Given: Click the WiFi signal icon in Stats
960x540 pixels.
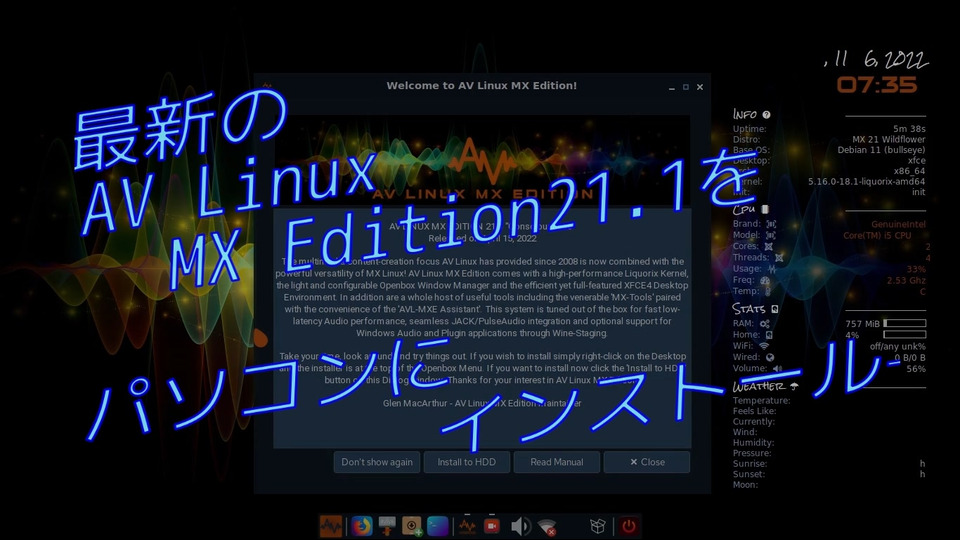Looking at the screenshot, I should (x=764, y=346).
